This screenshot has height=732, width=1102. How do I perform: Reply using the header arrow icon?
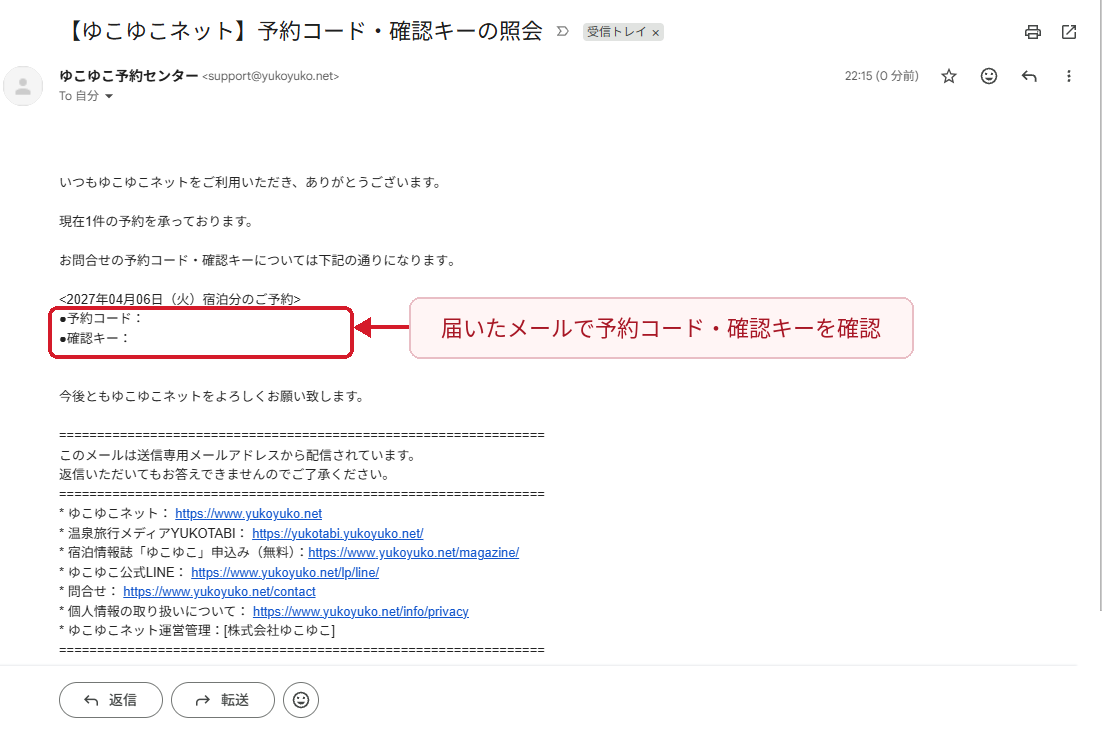[x=1029, y=76]
